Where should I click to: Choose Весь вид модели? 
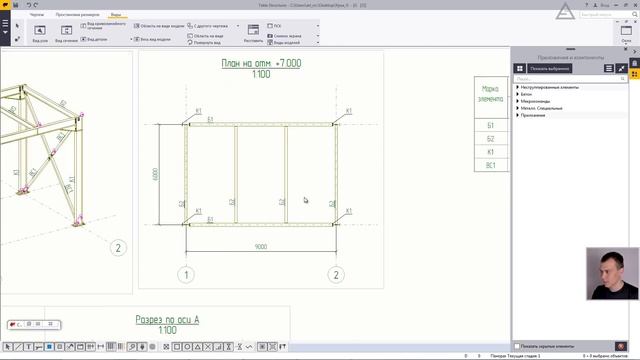(152, 39)
